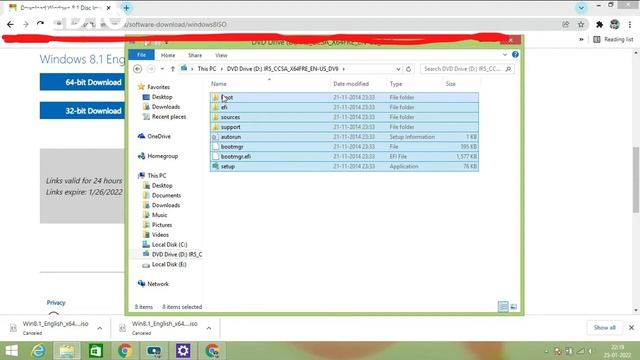Select the sources folder

(x=344, y=117)
